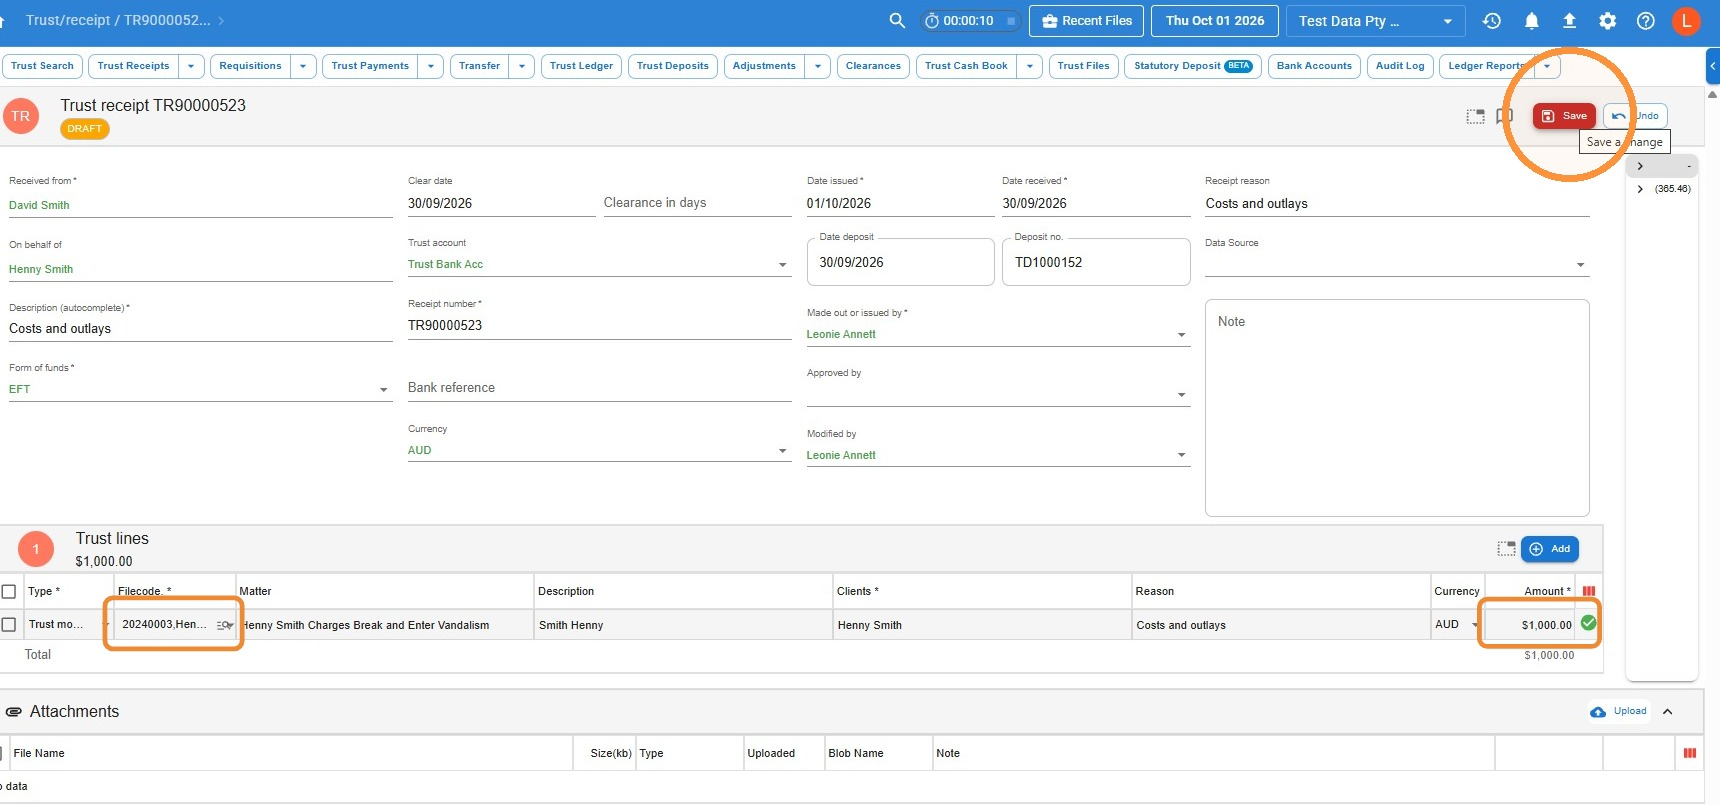1720x805 pixels.
Task: Open the Trust Payments dropdown arrow
Action: (431, 66)
